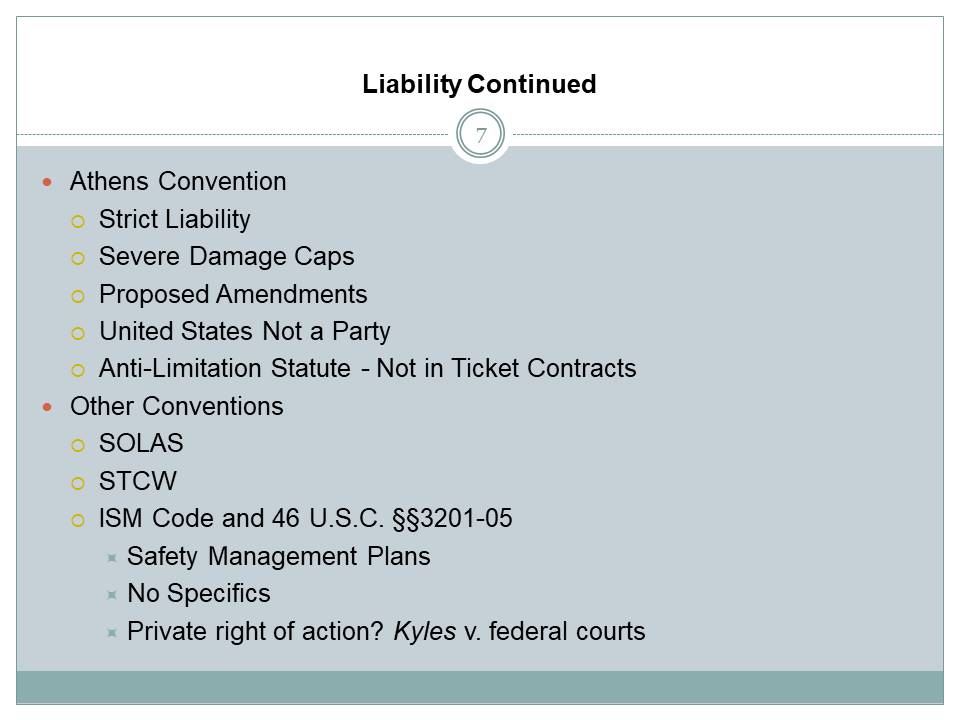Click the slide number 7 circle

point(481,136)
